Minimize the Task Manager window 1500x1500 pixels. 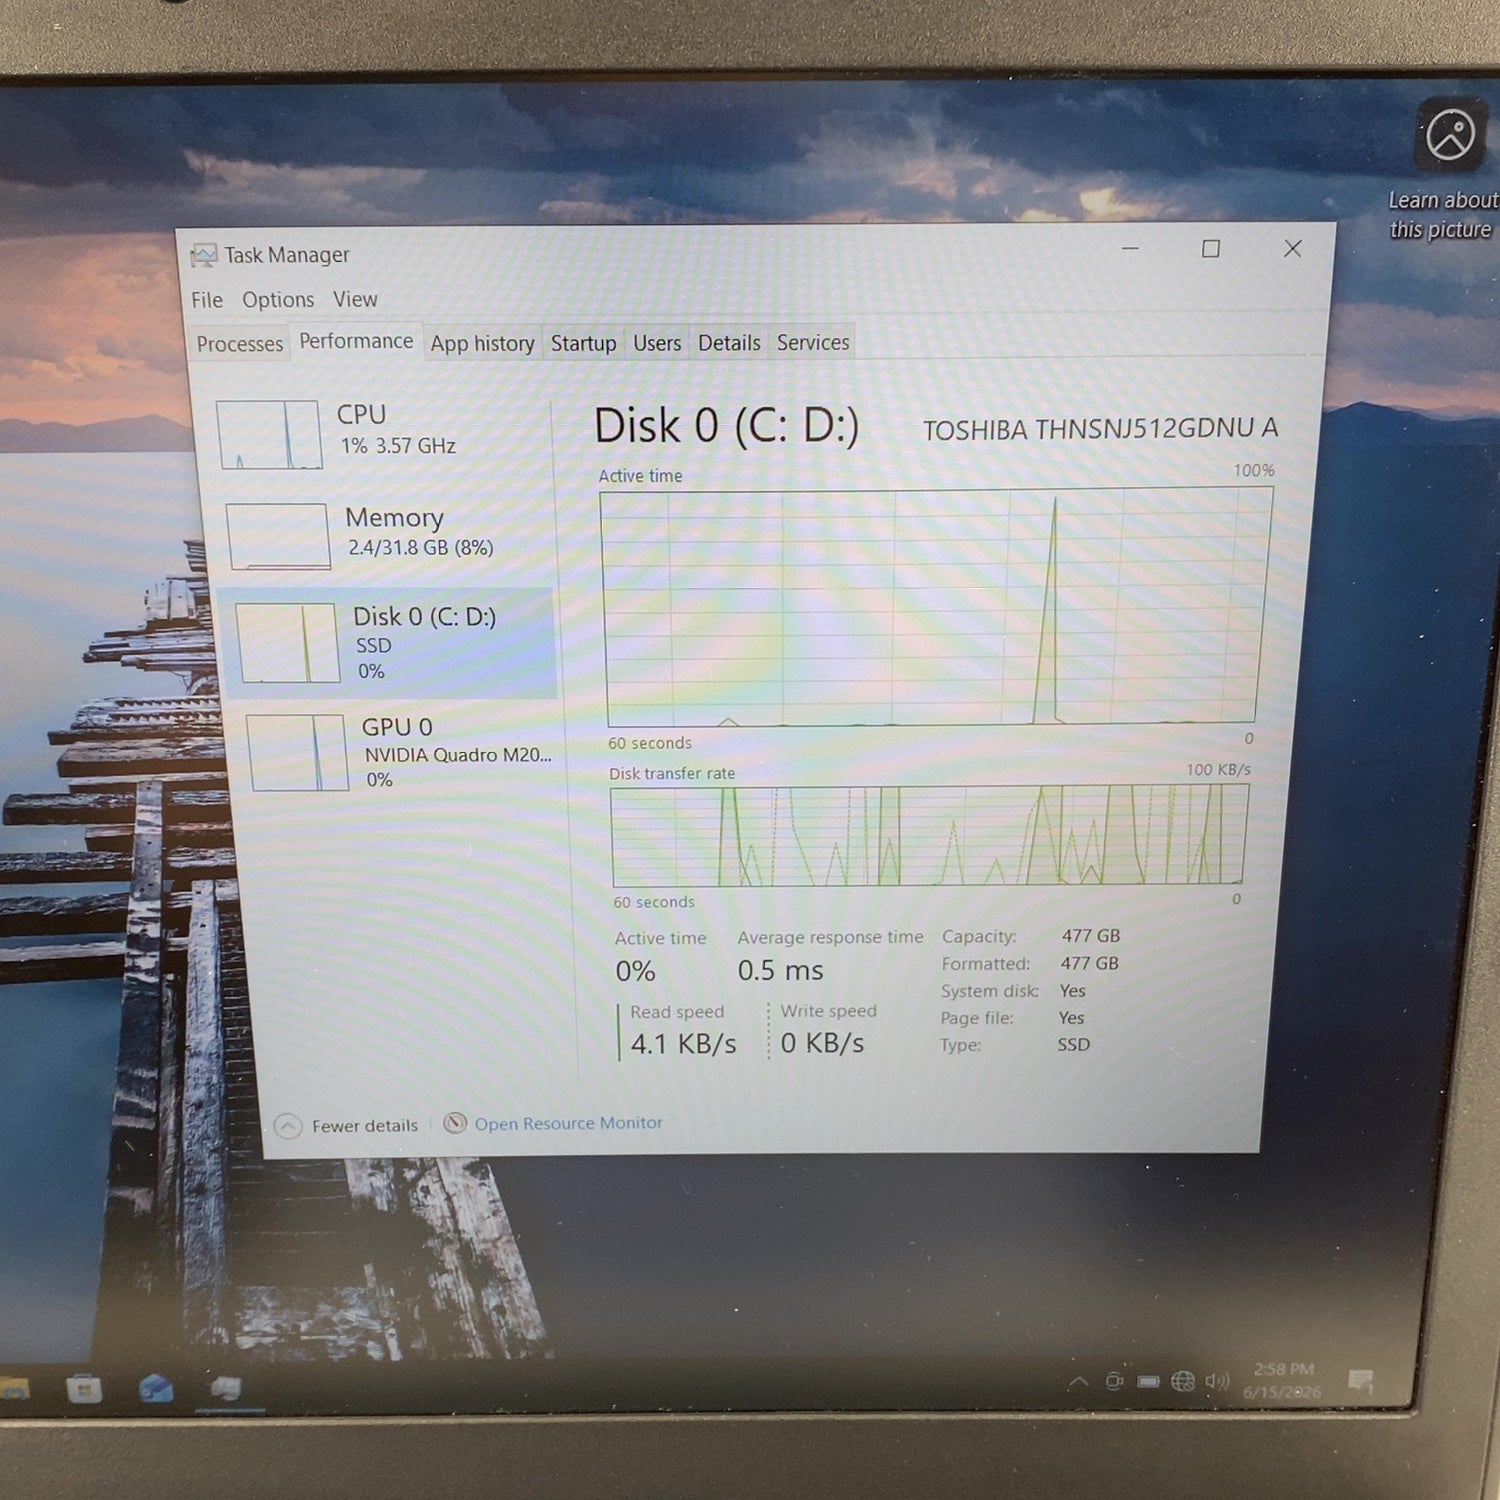point(1130,248)
